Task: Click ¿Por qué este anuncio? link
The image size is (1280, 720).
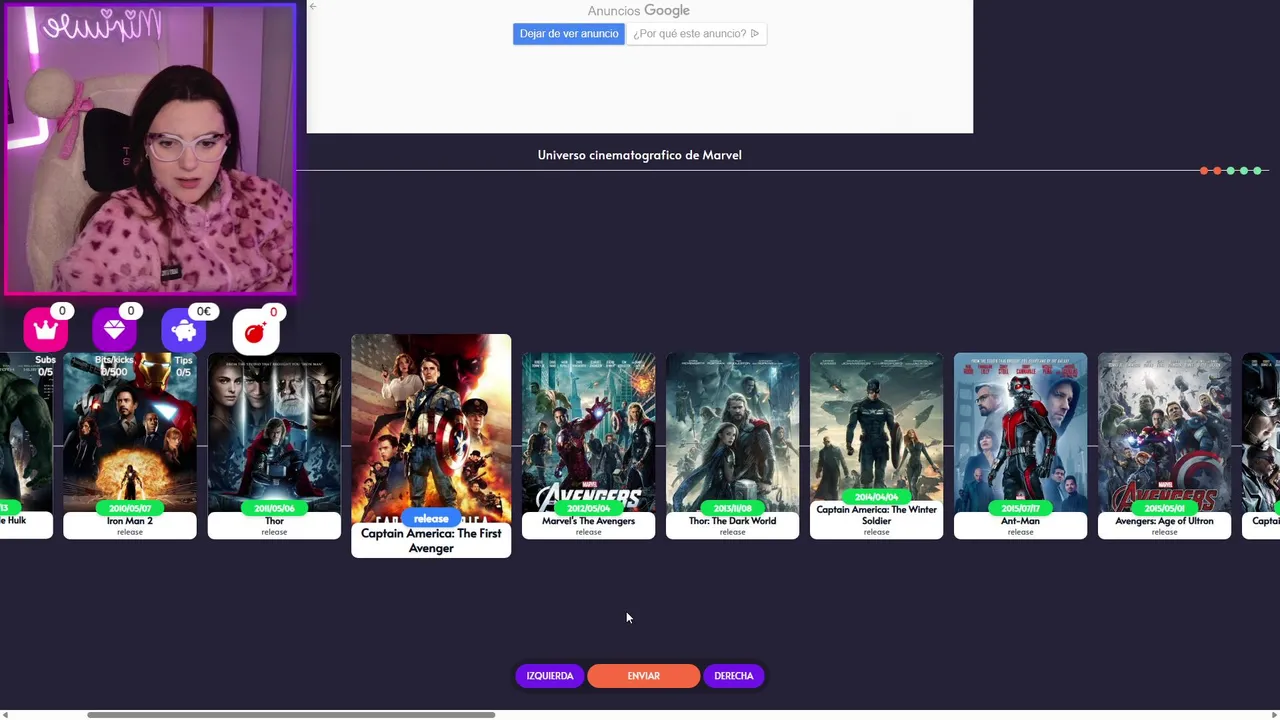Action: click(696, 34)
